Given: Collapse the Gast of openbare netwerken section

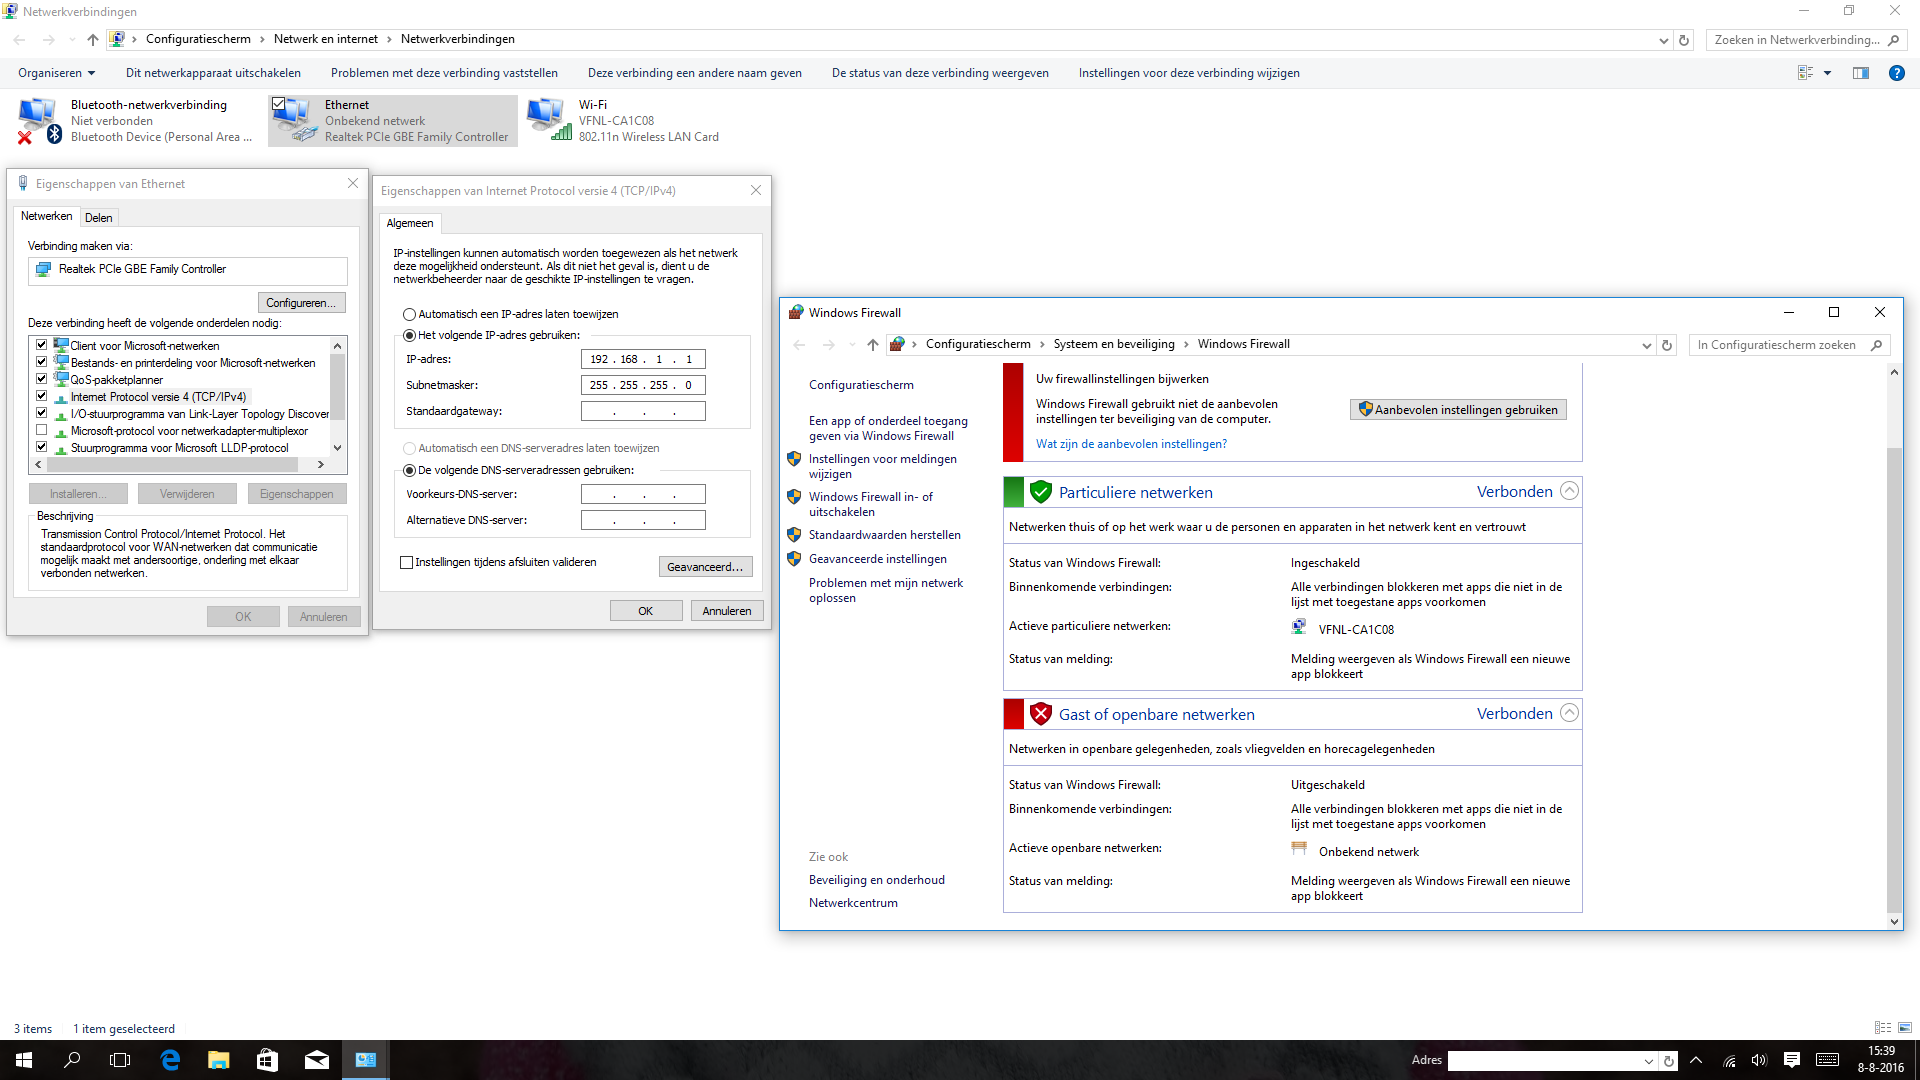Looking at the screenshot, I should (x=1570, y=713).
